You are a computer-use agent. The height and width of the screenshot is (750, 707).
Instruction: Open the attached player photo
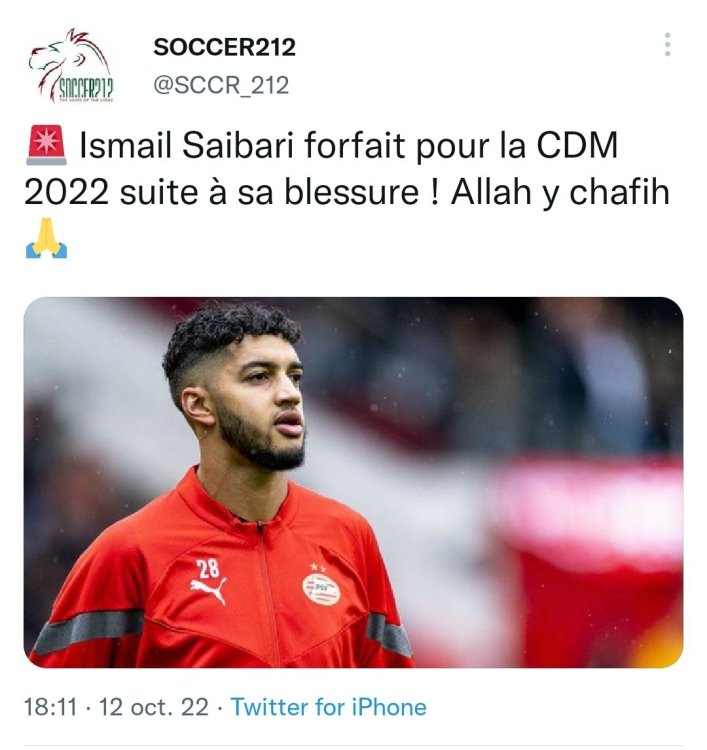[x=354, y=482]
